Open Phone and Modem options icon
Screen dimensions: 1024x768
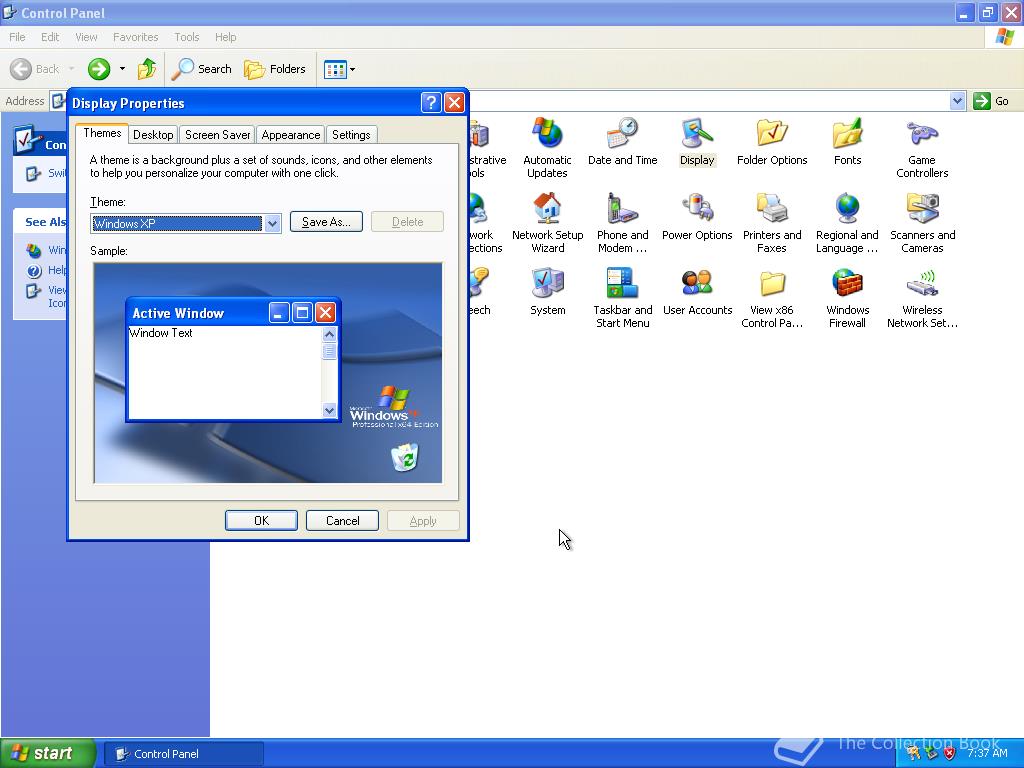click(x=622, y=223)
